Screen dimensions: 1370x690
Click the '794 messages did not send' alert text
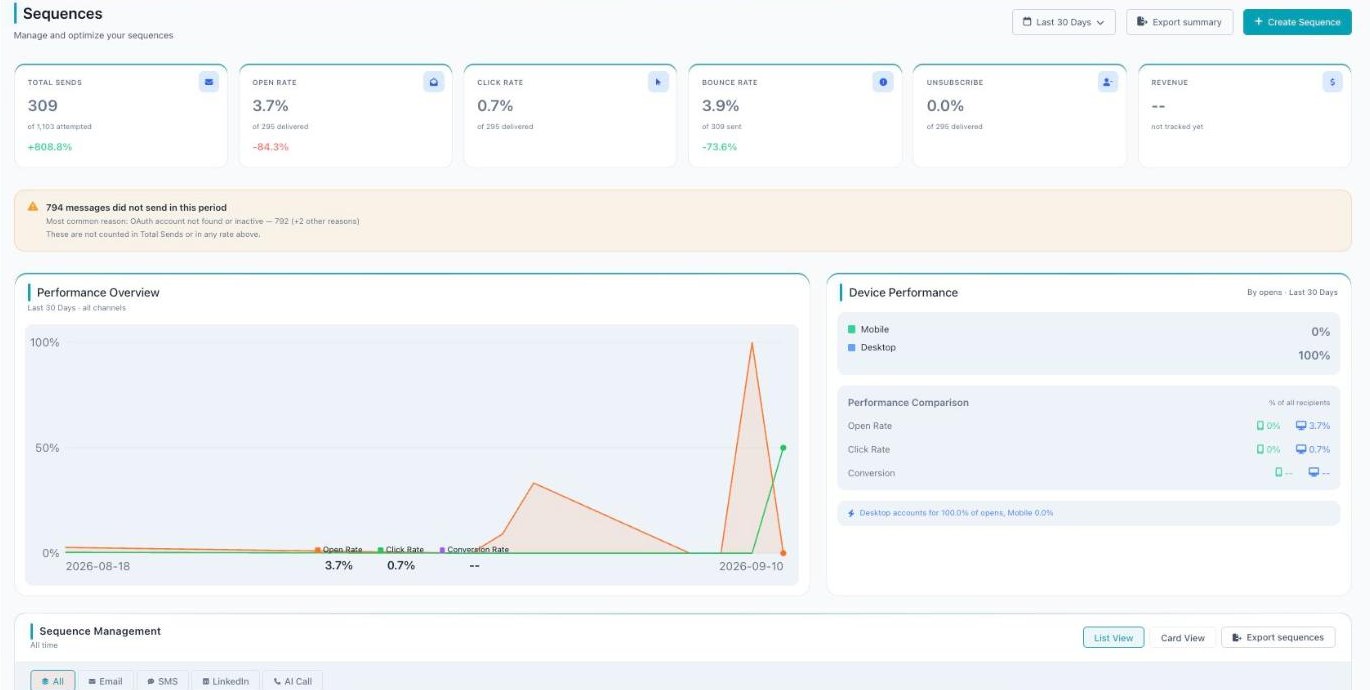point(136,208)
